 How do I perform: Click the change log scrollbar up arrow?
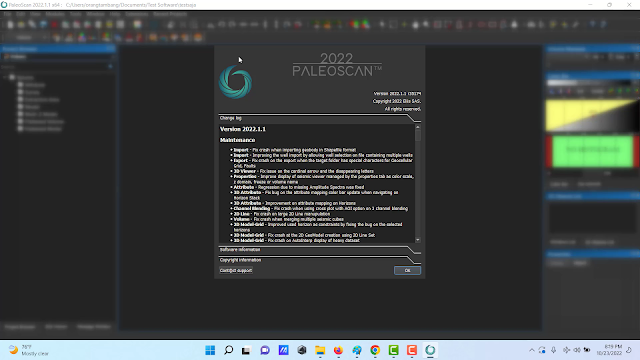click(418, 127)
